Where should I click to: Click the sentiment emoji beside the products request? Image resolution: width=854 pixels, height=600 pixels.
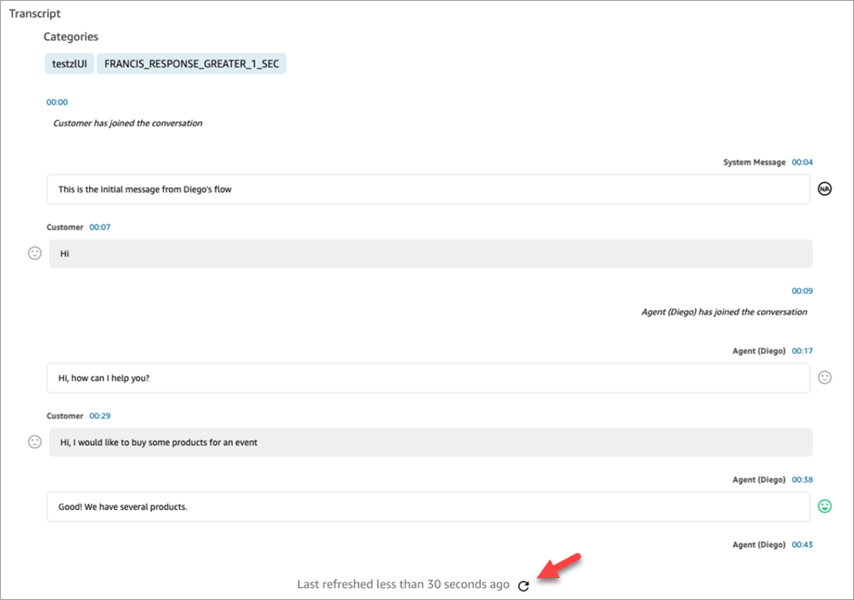click(x=34, y=441)
